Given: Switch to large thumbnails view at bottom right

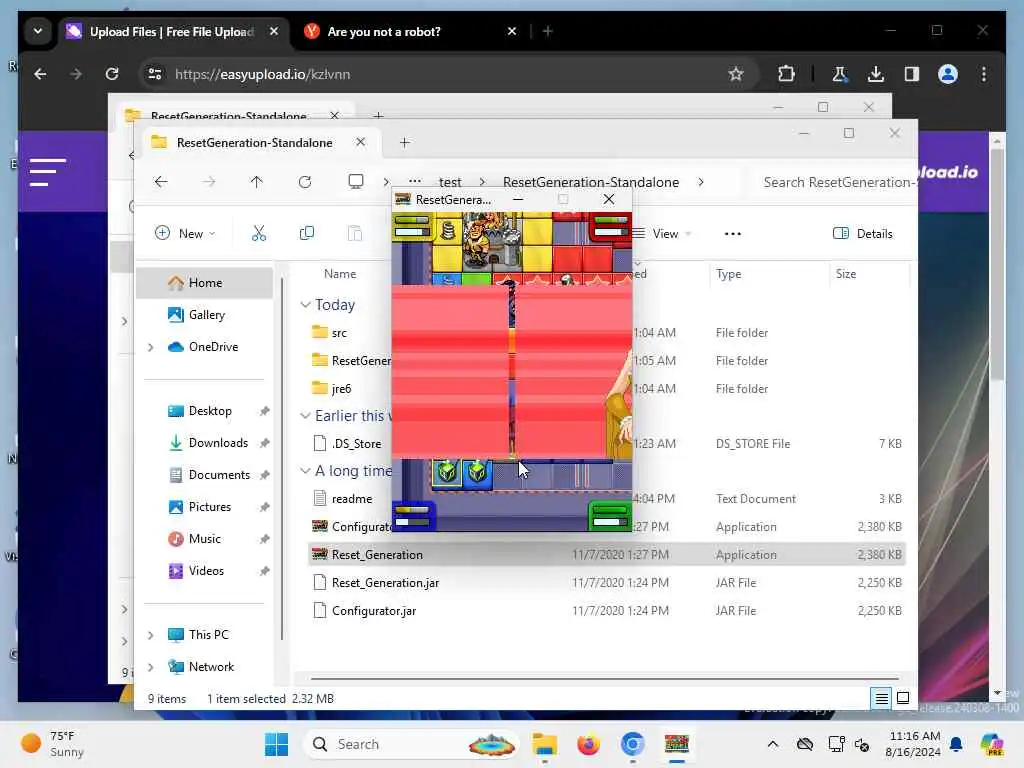Looking at the screenshot, I should click(903, 698).
